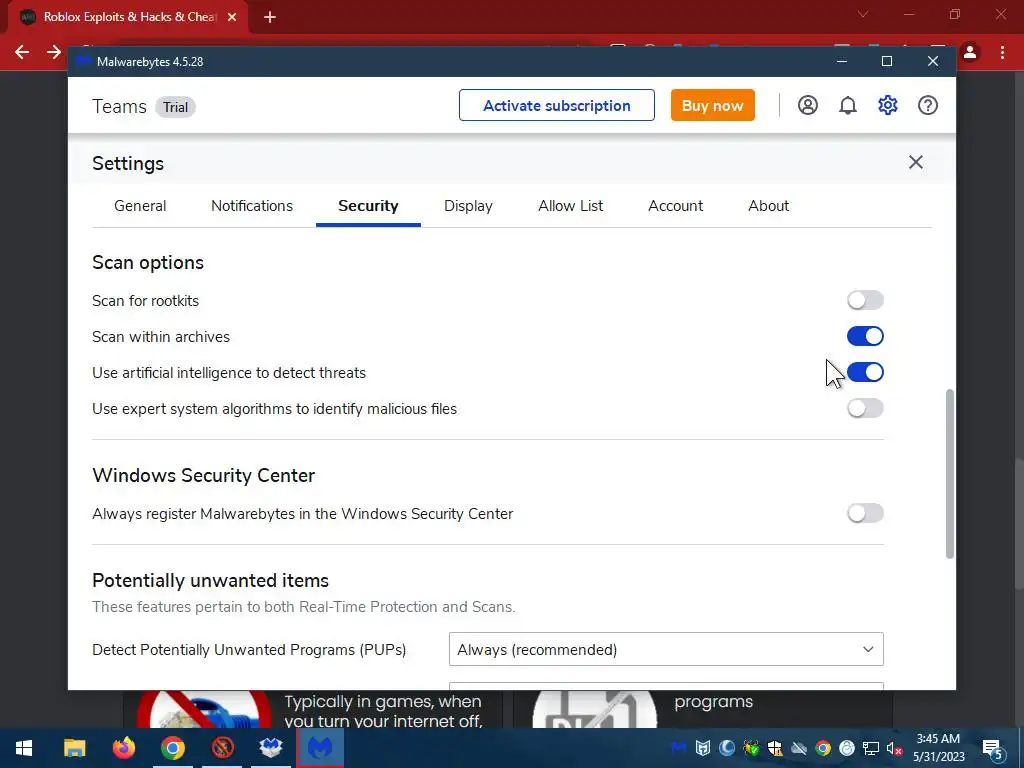Launch Firefox from the taskbar

(123, 748)
